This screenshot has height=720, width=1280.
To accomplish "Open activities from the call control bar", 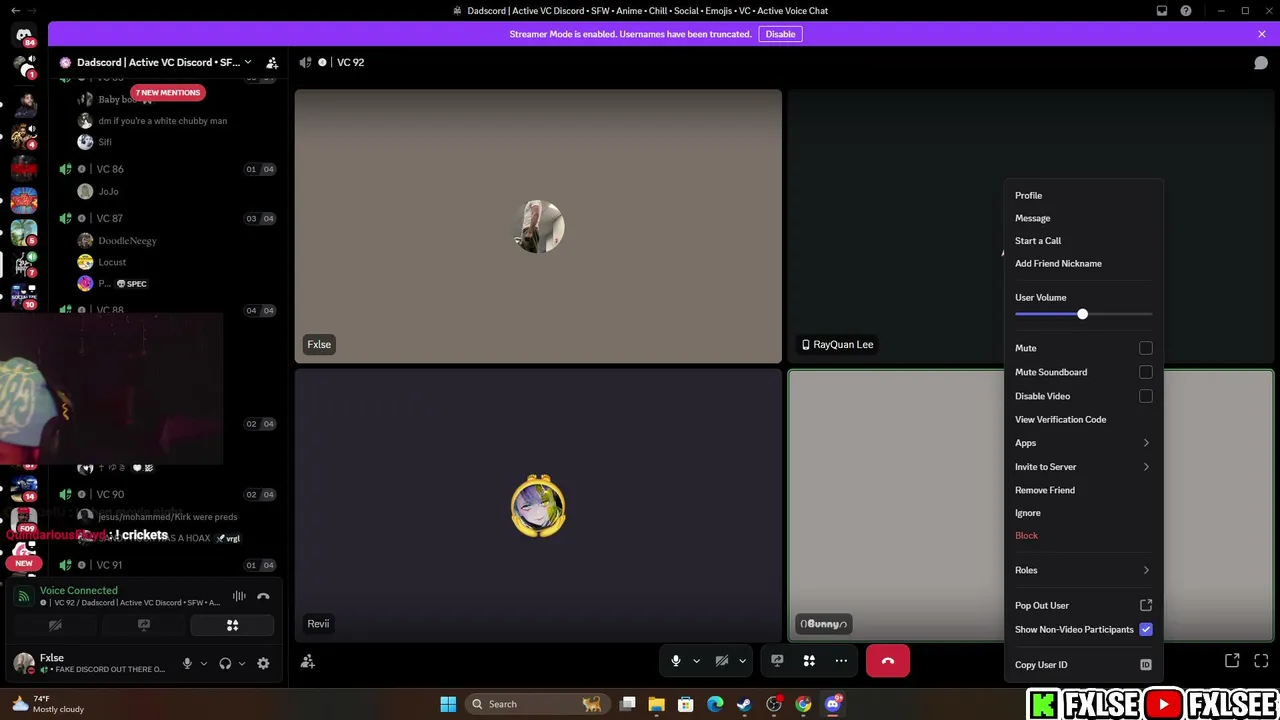I will point(809,661).
